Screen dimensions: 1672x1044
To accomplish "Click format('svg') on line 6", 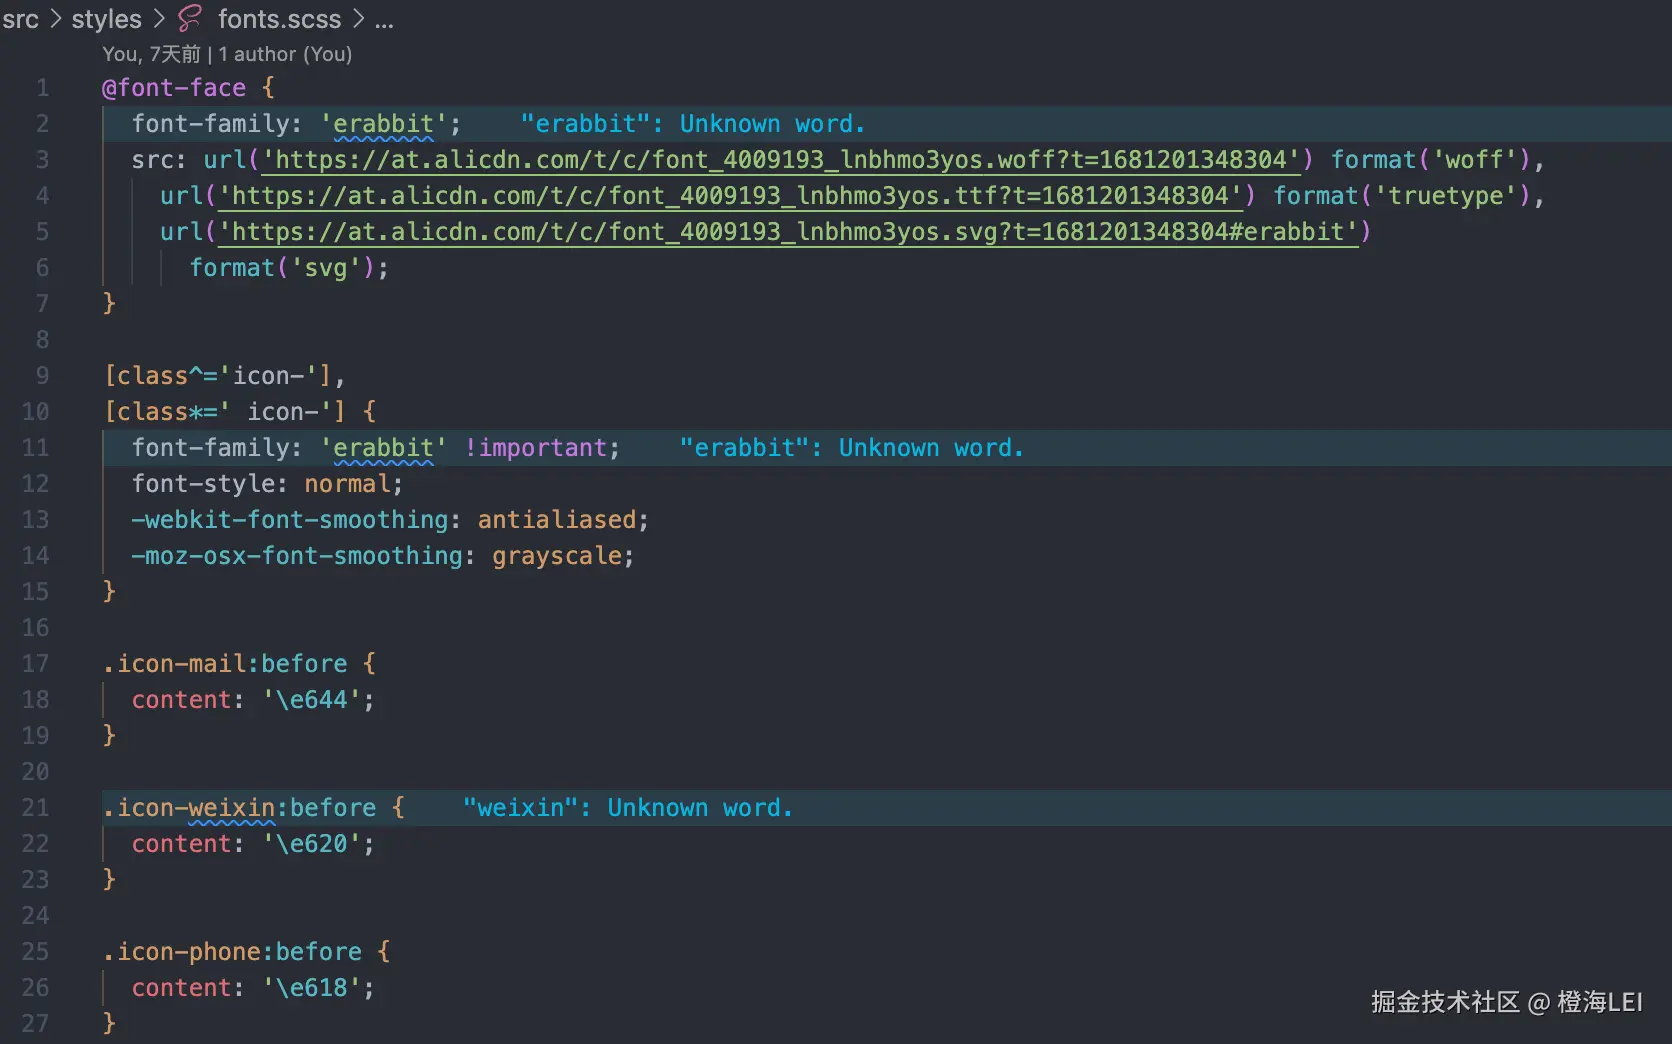I will click(282, 268).
